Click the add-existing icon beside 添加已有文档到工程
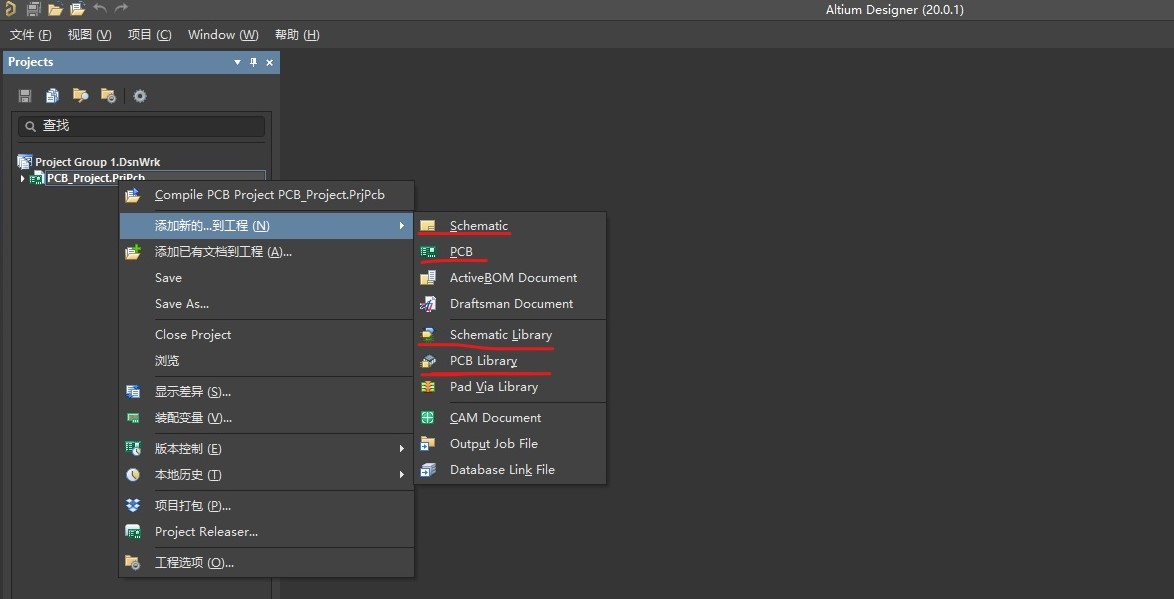 click(133, 252)
